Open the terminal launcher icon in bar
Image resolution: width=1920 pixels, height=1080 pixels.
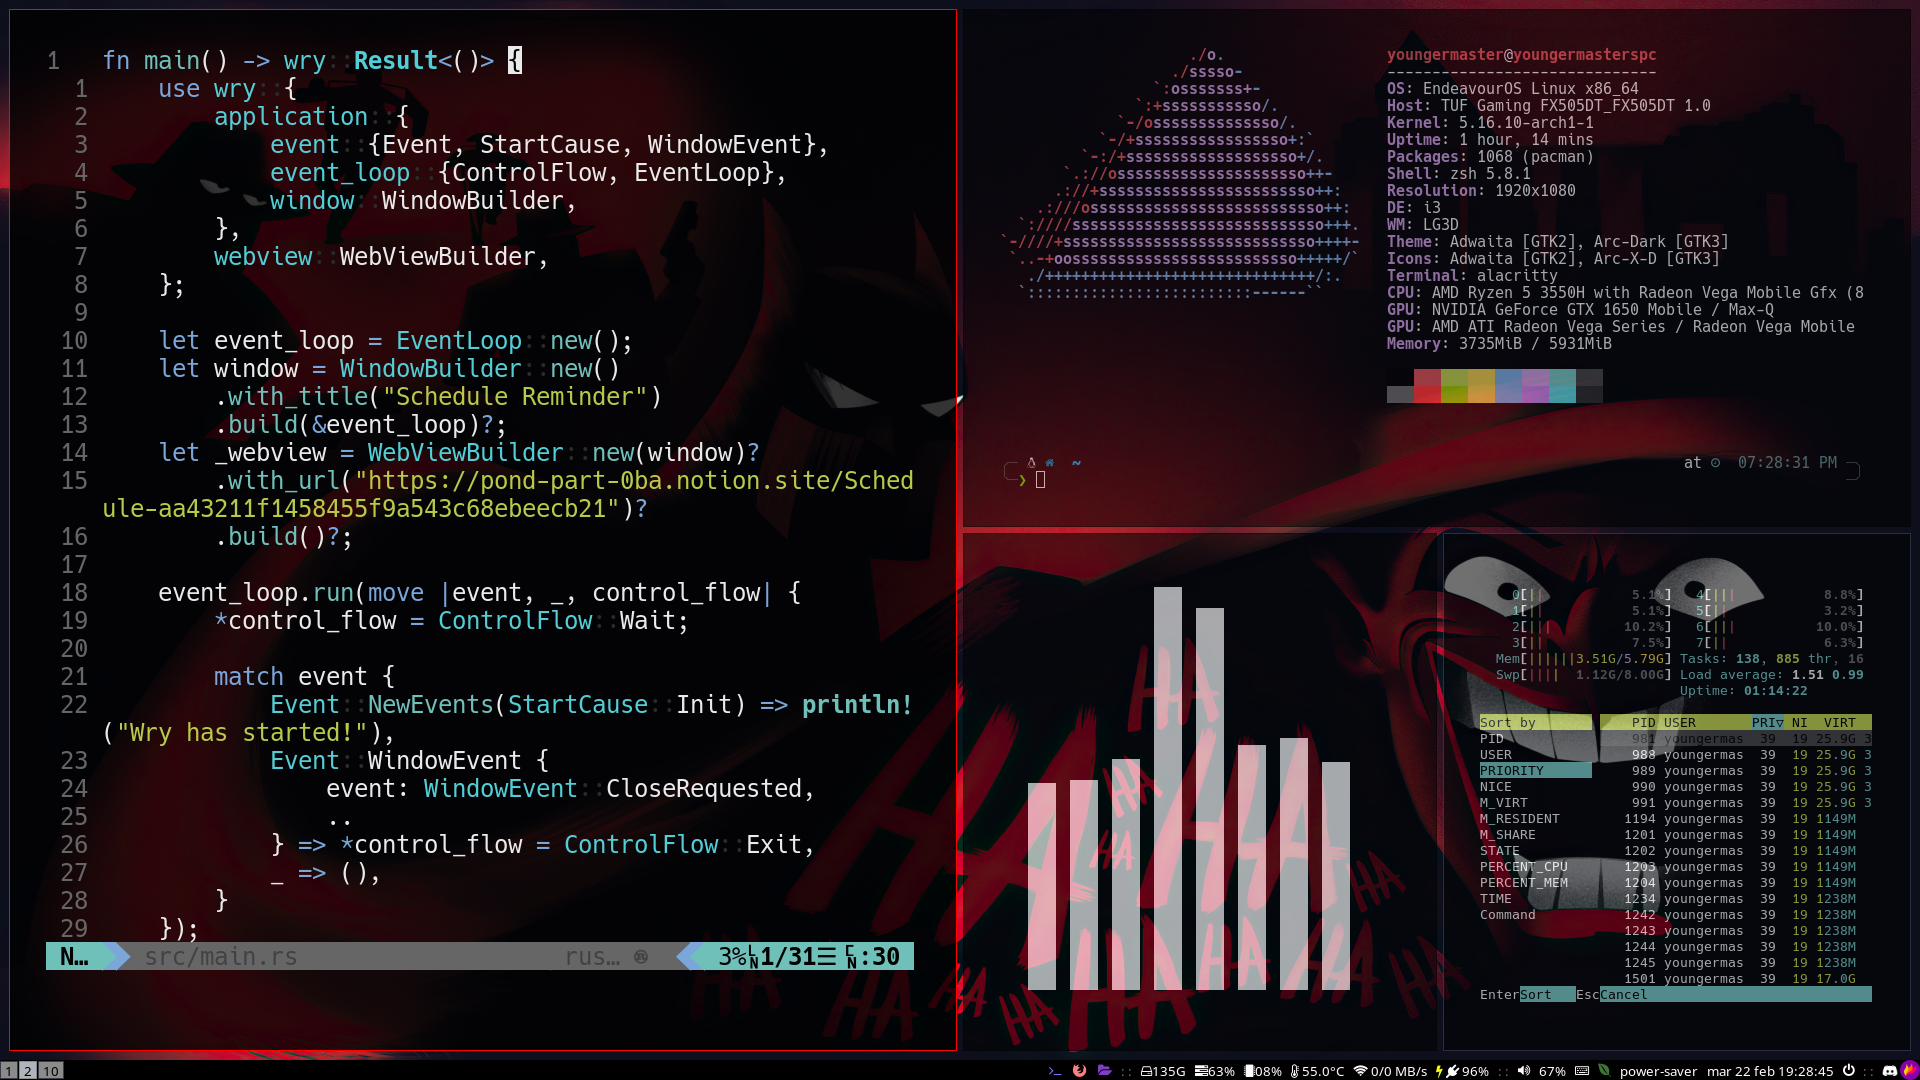[1054, 1071]
